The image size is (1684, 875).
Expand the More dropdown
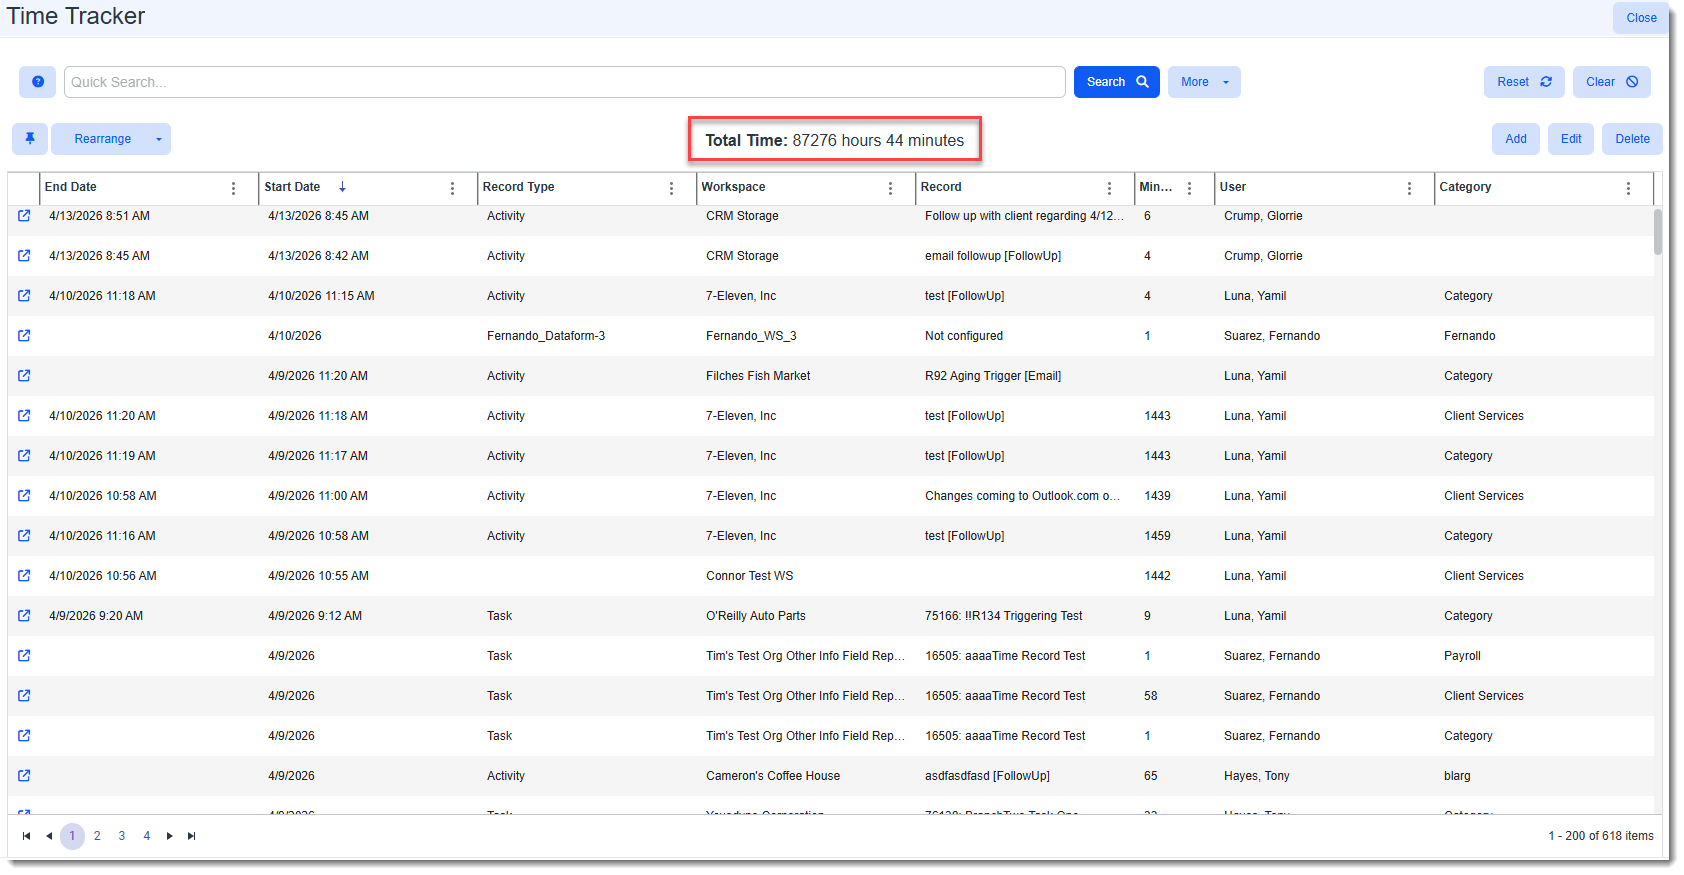click(1204, 82)
